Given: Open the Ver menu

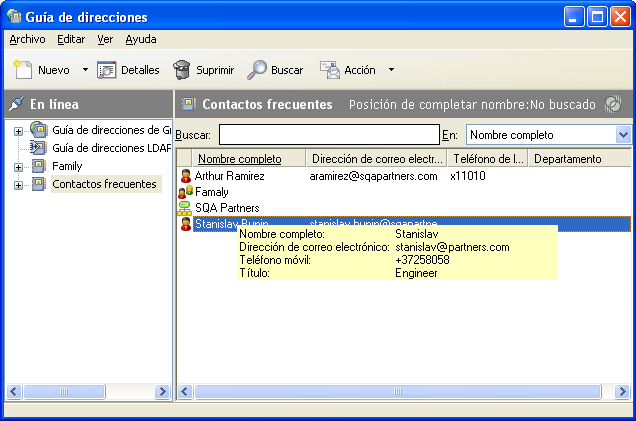Looking at the screenshot, I should coord(105,39).
